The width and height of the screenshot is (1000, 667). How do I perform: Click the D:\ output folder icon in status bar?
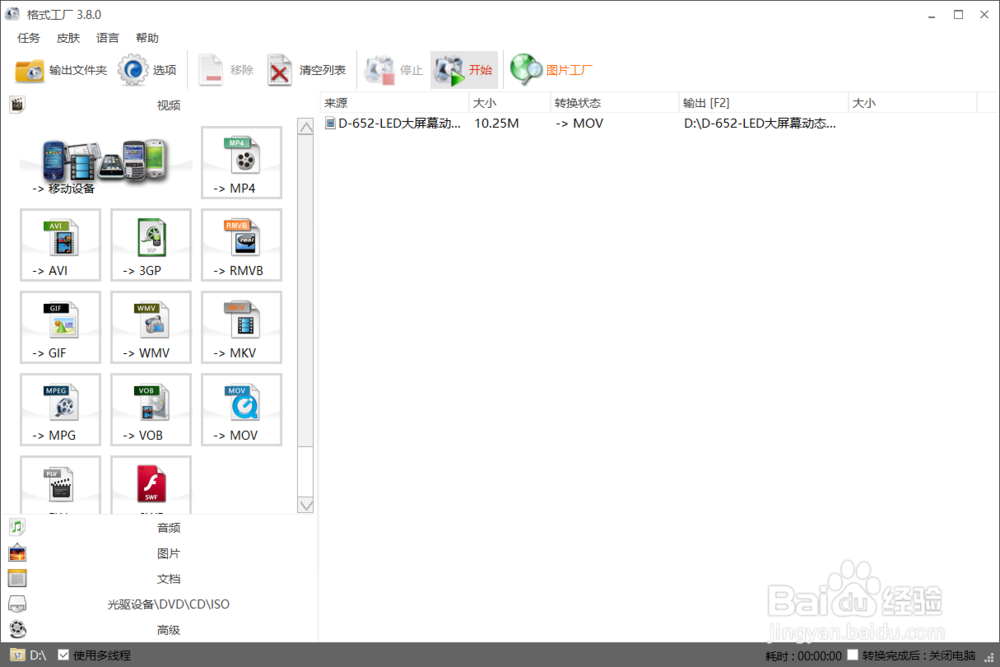point(18,655)
